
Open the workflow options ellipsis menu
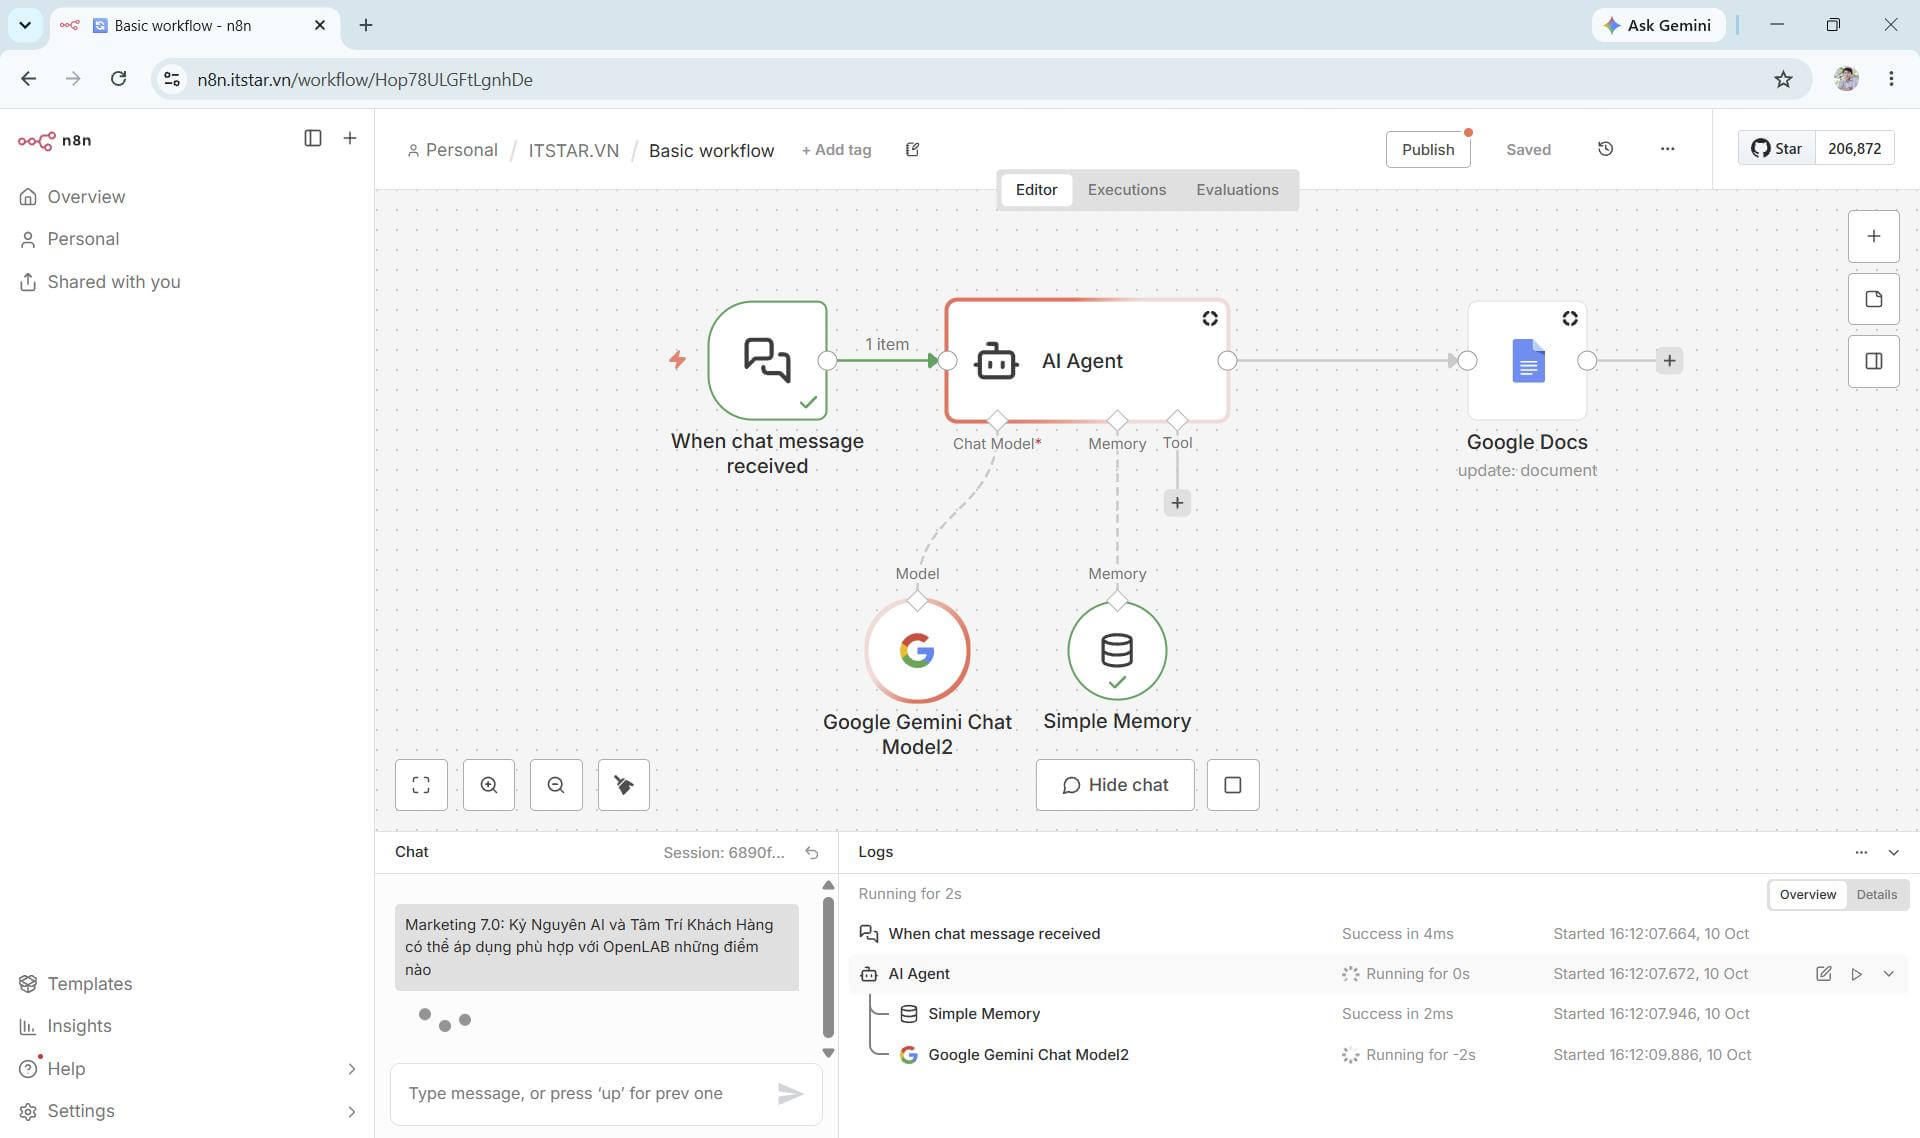coord(1667,149)
